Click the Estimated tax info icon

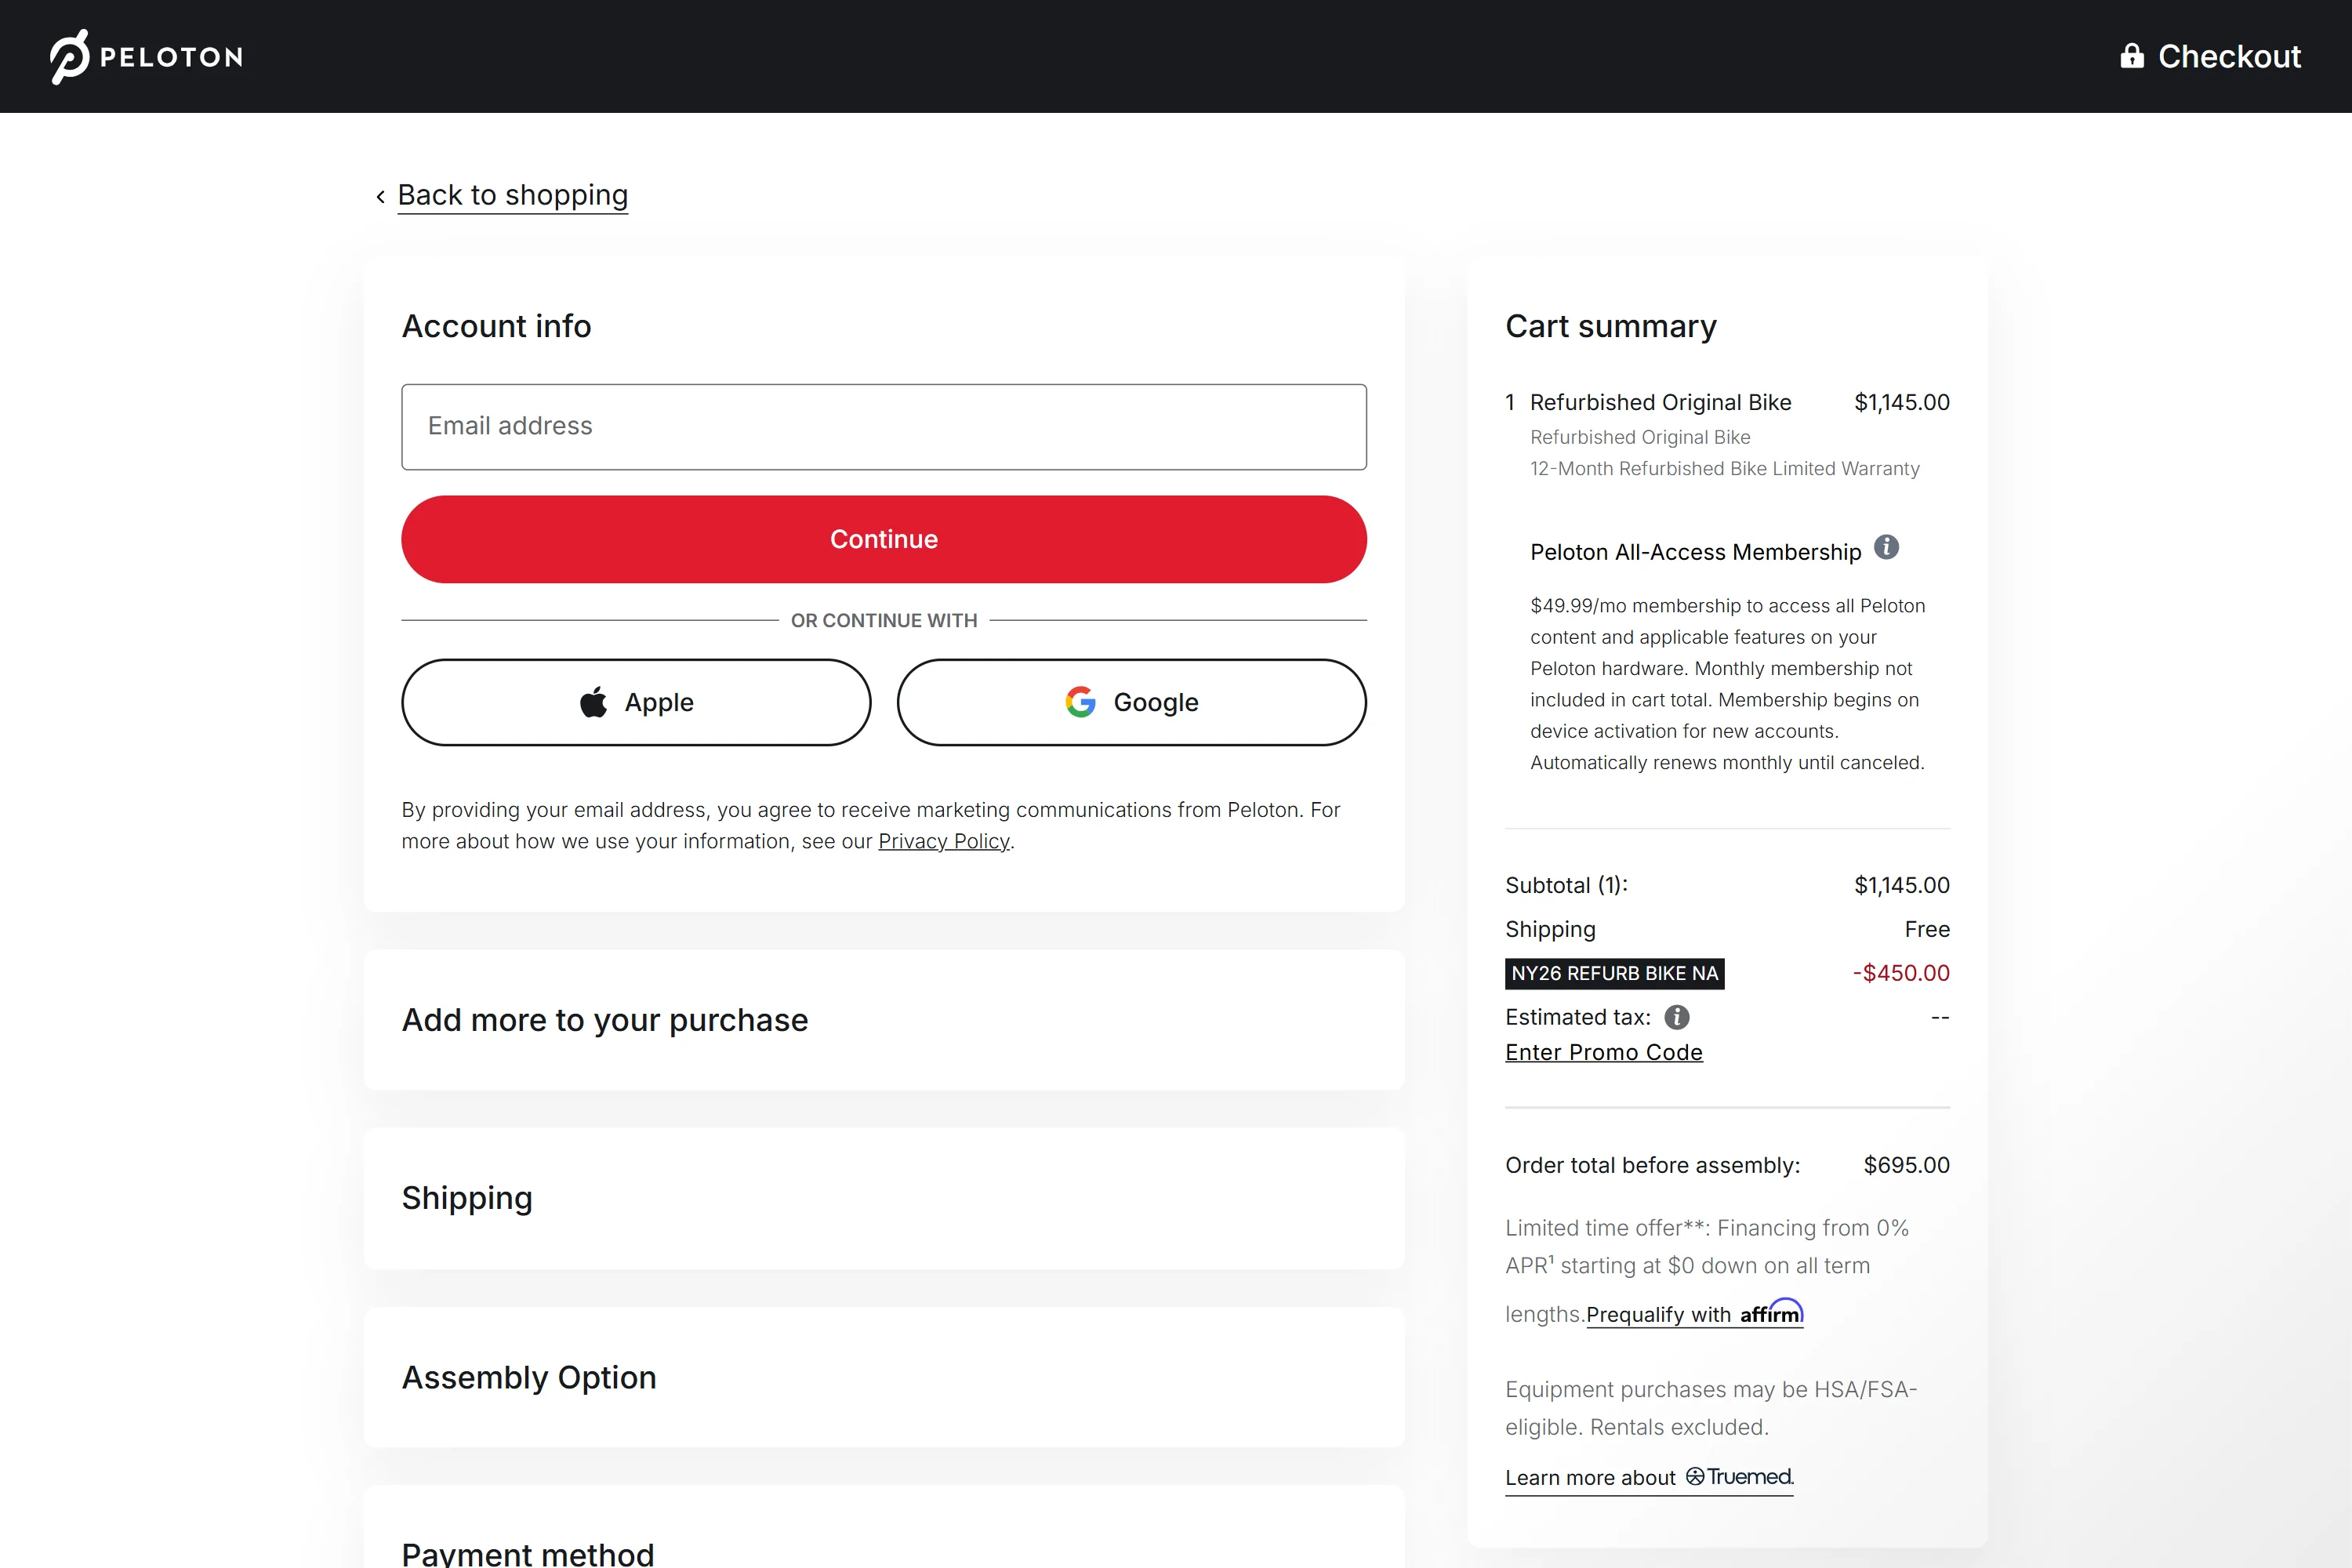coord(1677,1017)
